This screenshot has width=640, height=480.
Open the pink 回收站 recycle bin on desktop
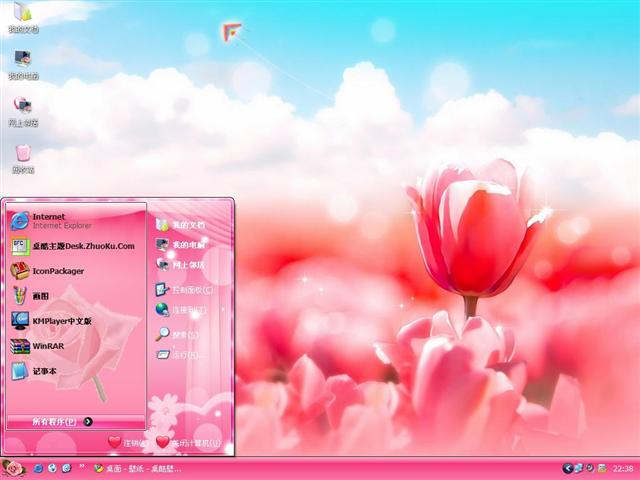coord(23,159)
